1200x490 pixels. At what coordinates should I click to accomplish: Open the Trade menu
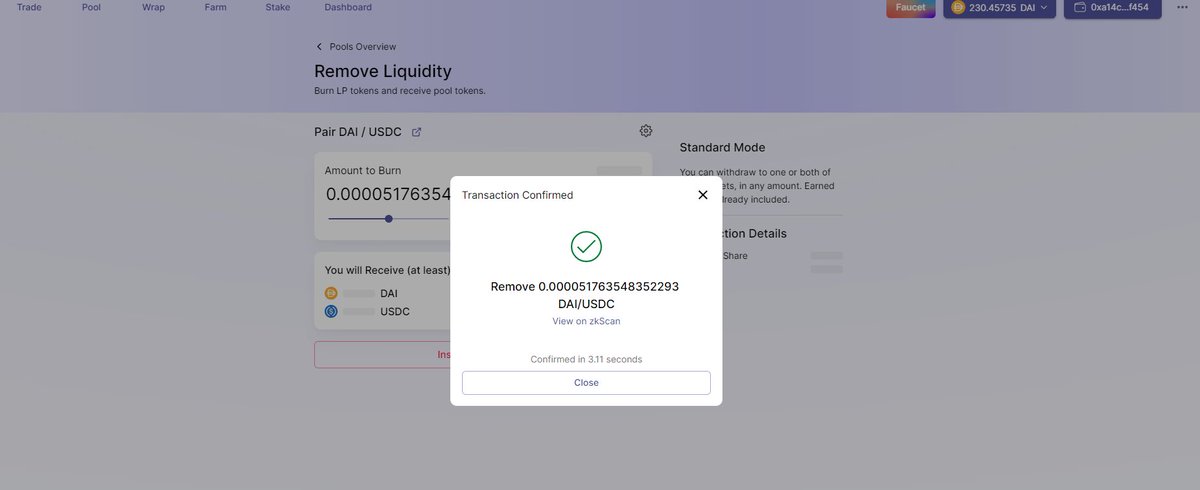coord(29,7)
